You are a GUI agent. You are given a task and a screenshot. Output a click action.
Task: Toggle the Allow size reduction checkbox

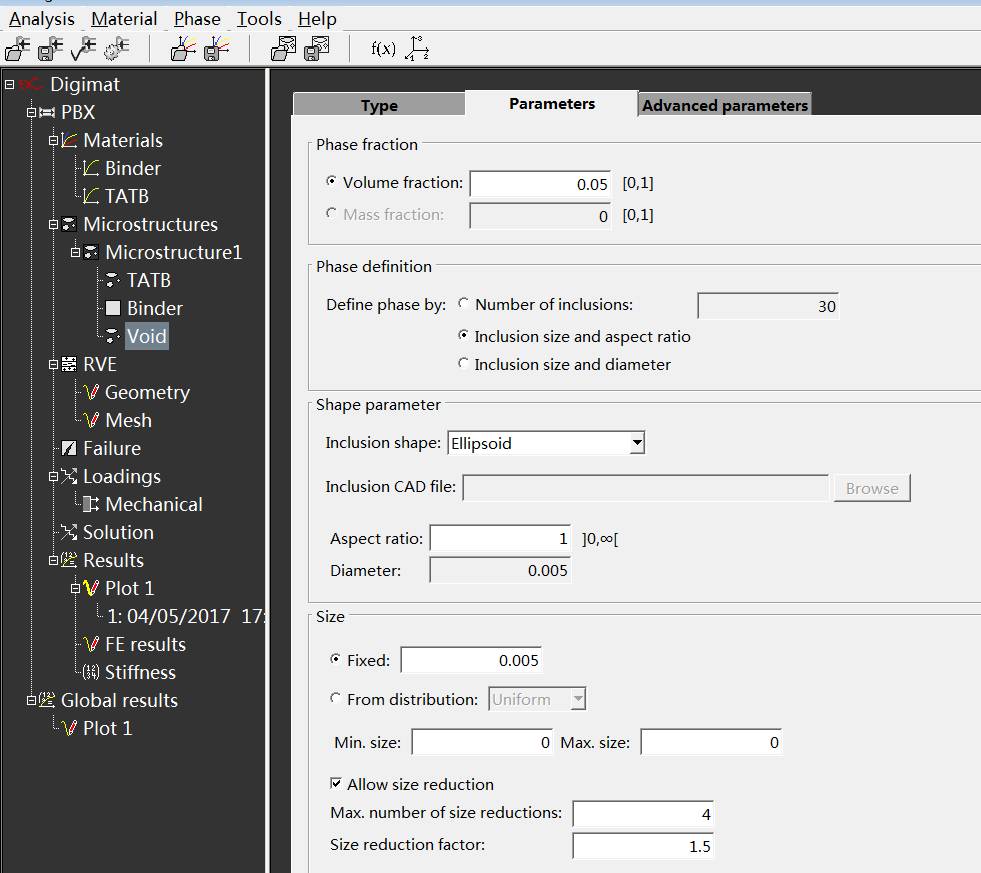point(336,784)
